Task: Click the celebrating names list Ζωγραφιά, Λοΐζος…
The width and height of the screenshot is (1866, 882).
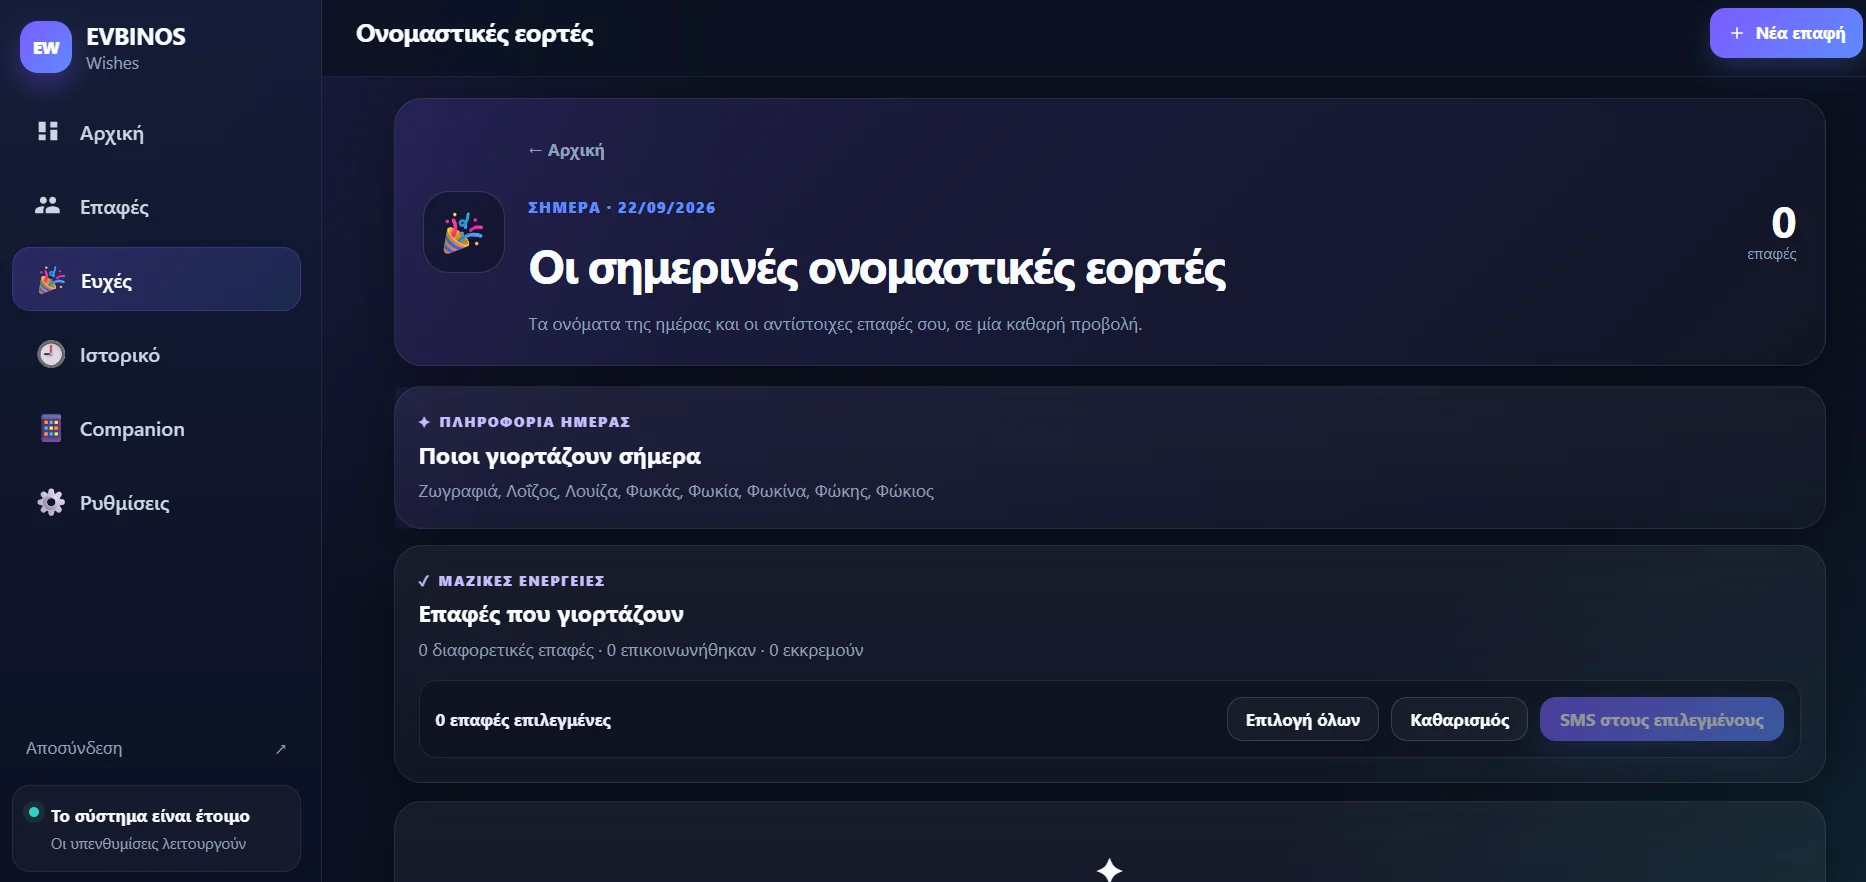Action: click(676, 491)
